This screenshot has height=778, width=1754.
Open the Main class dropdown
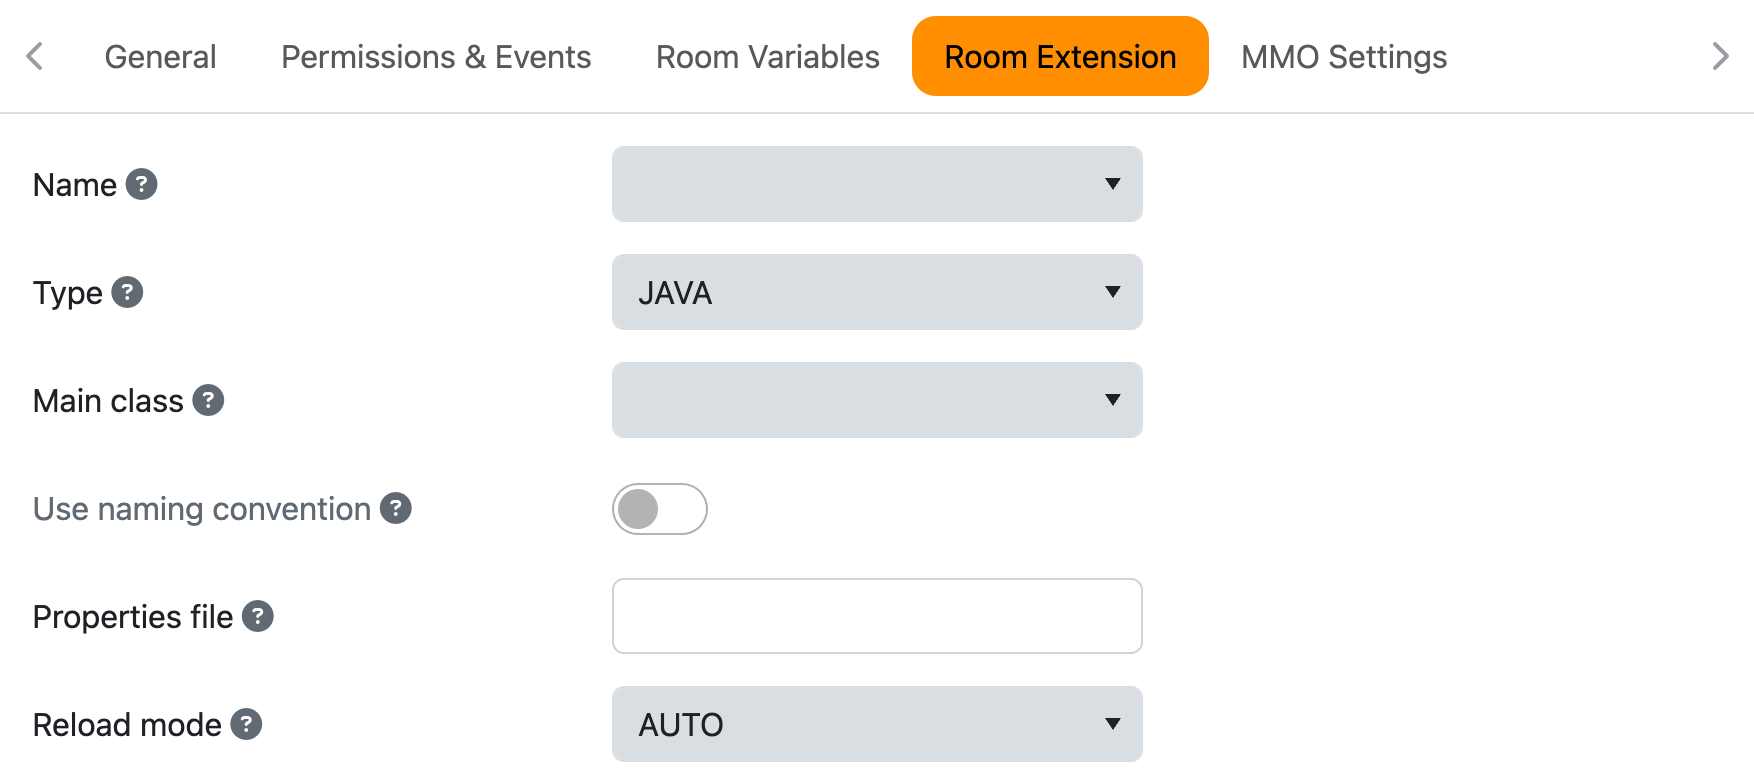point(877,400)
